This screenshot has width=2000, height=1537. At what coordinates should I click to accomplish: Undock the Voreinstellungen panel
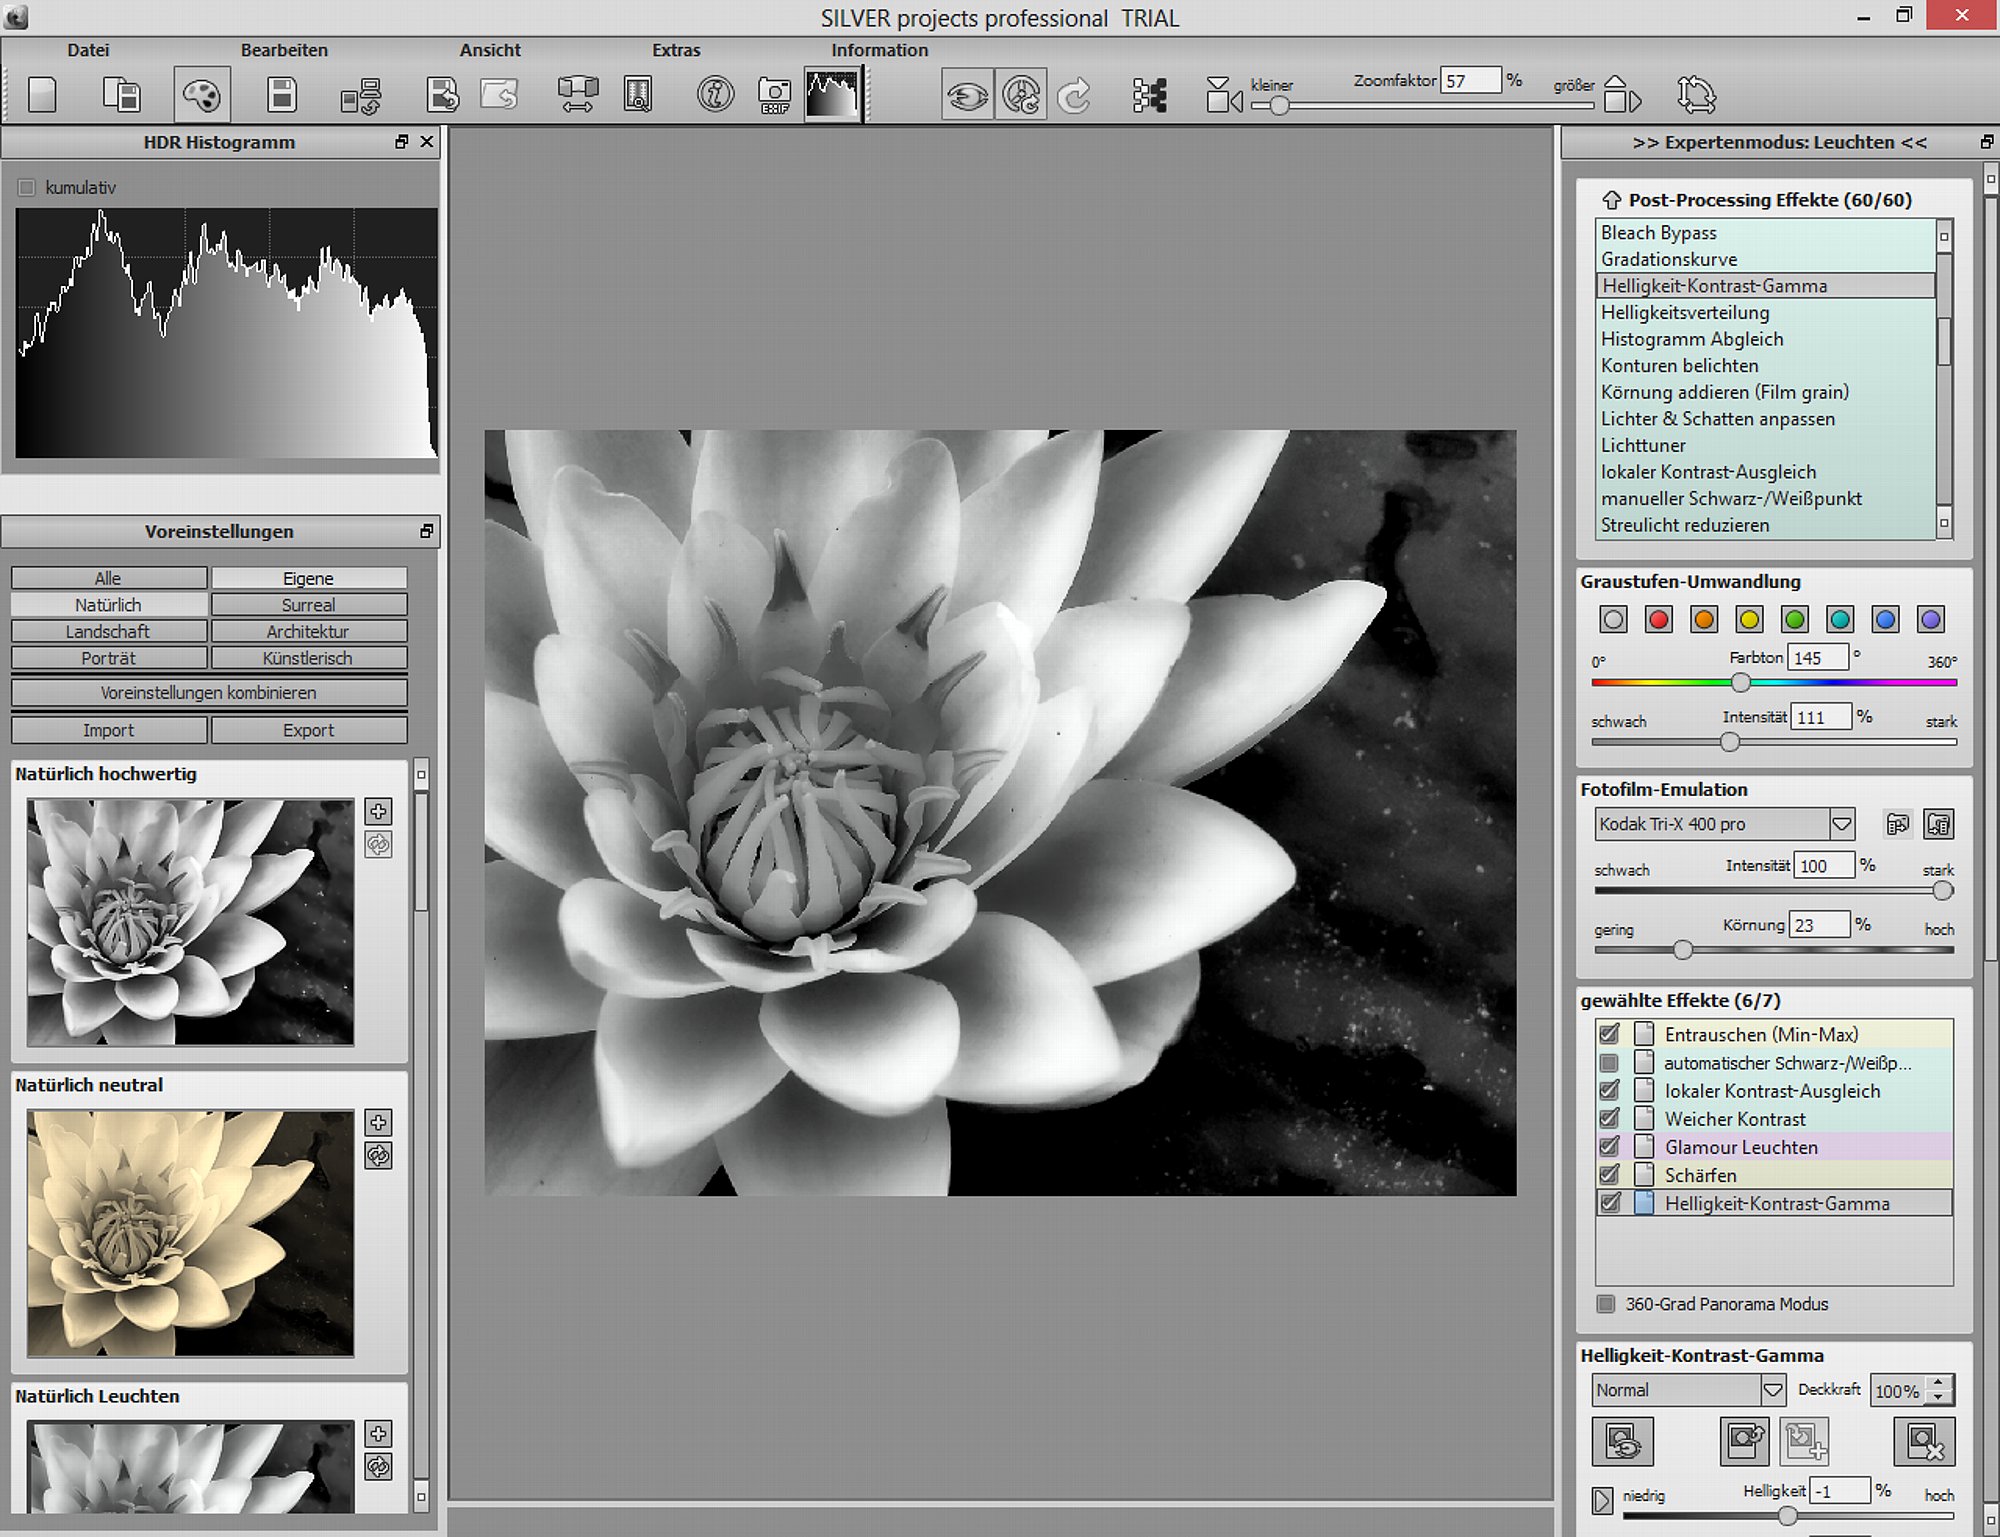coord(427,531)
